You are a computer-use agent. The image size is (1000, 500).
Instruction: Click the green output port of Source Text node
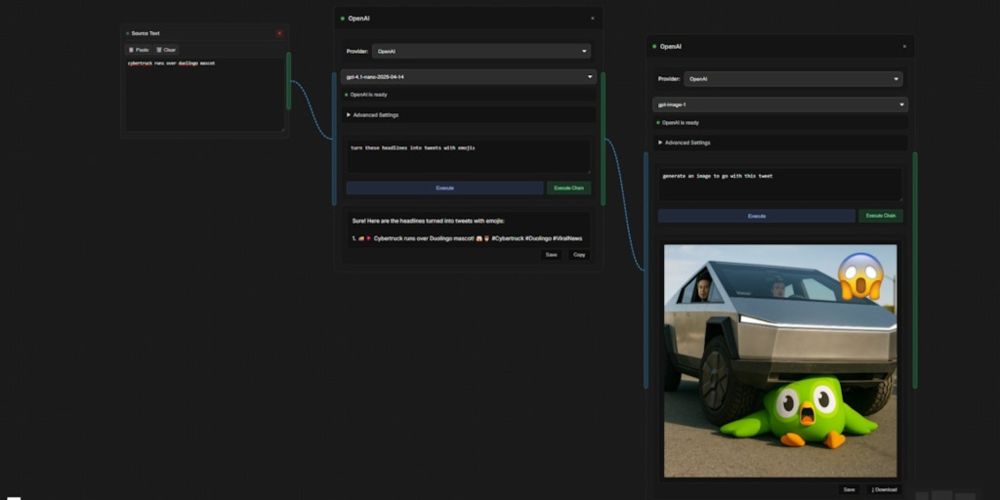(x=289, y=80)
